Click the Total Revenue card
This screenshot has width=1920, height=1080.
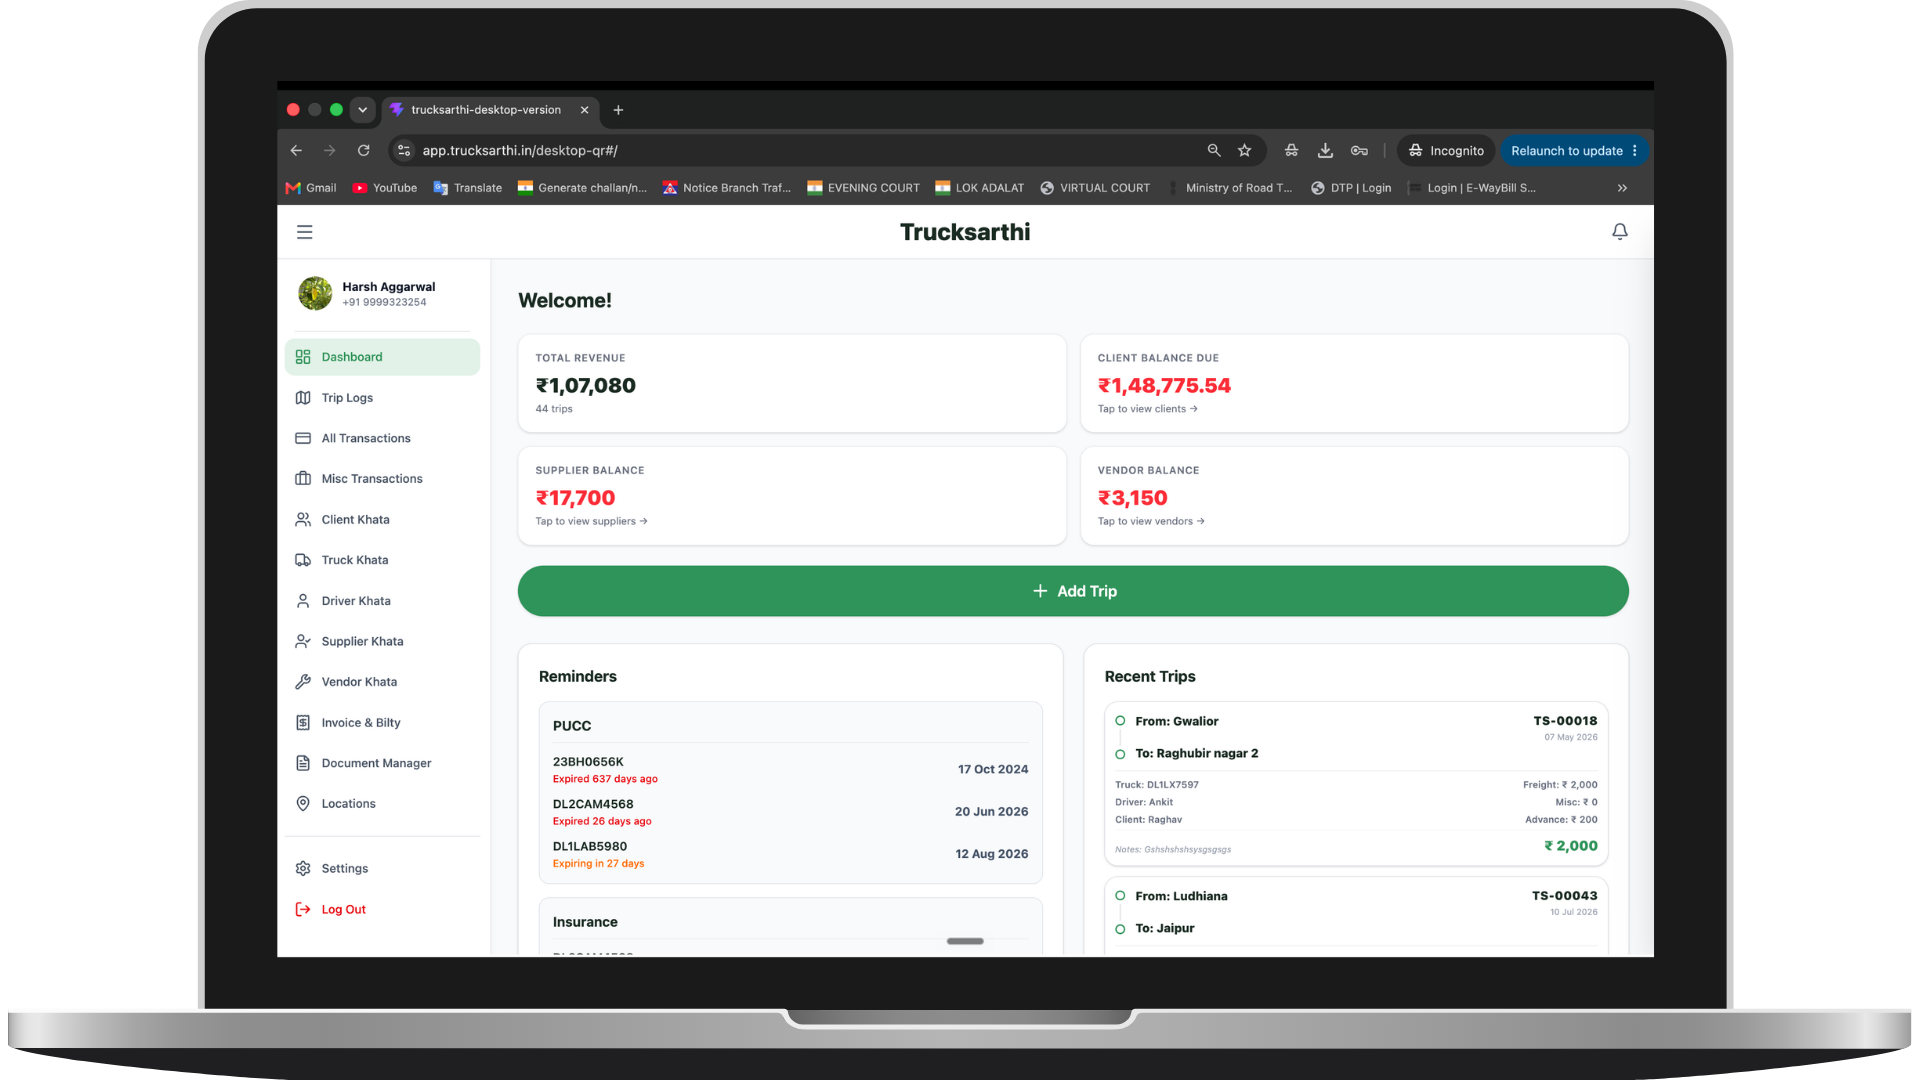coord(792,383)
